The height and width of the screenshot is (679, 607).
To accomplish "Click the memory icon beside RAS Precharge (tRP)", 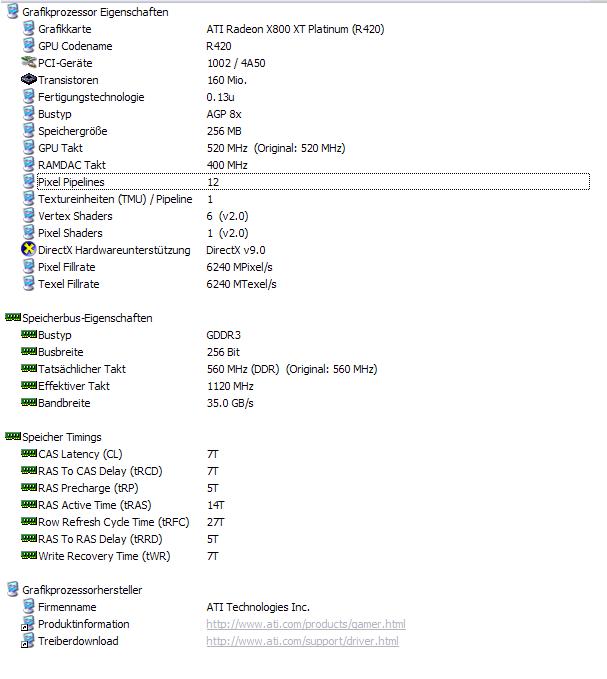I will [29, 487].
